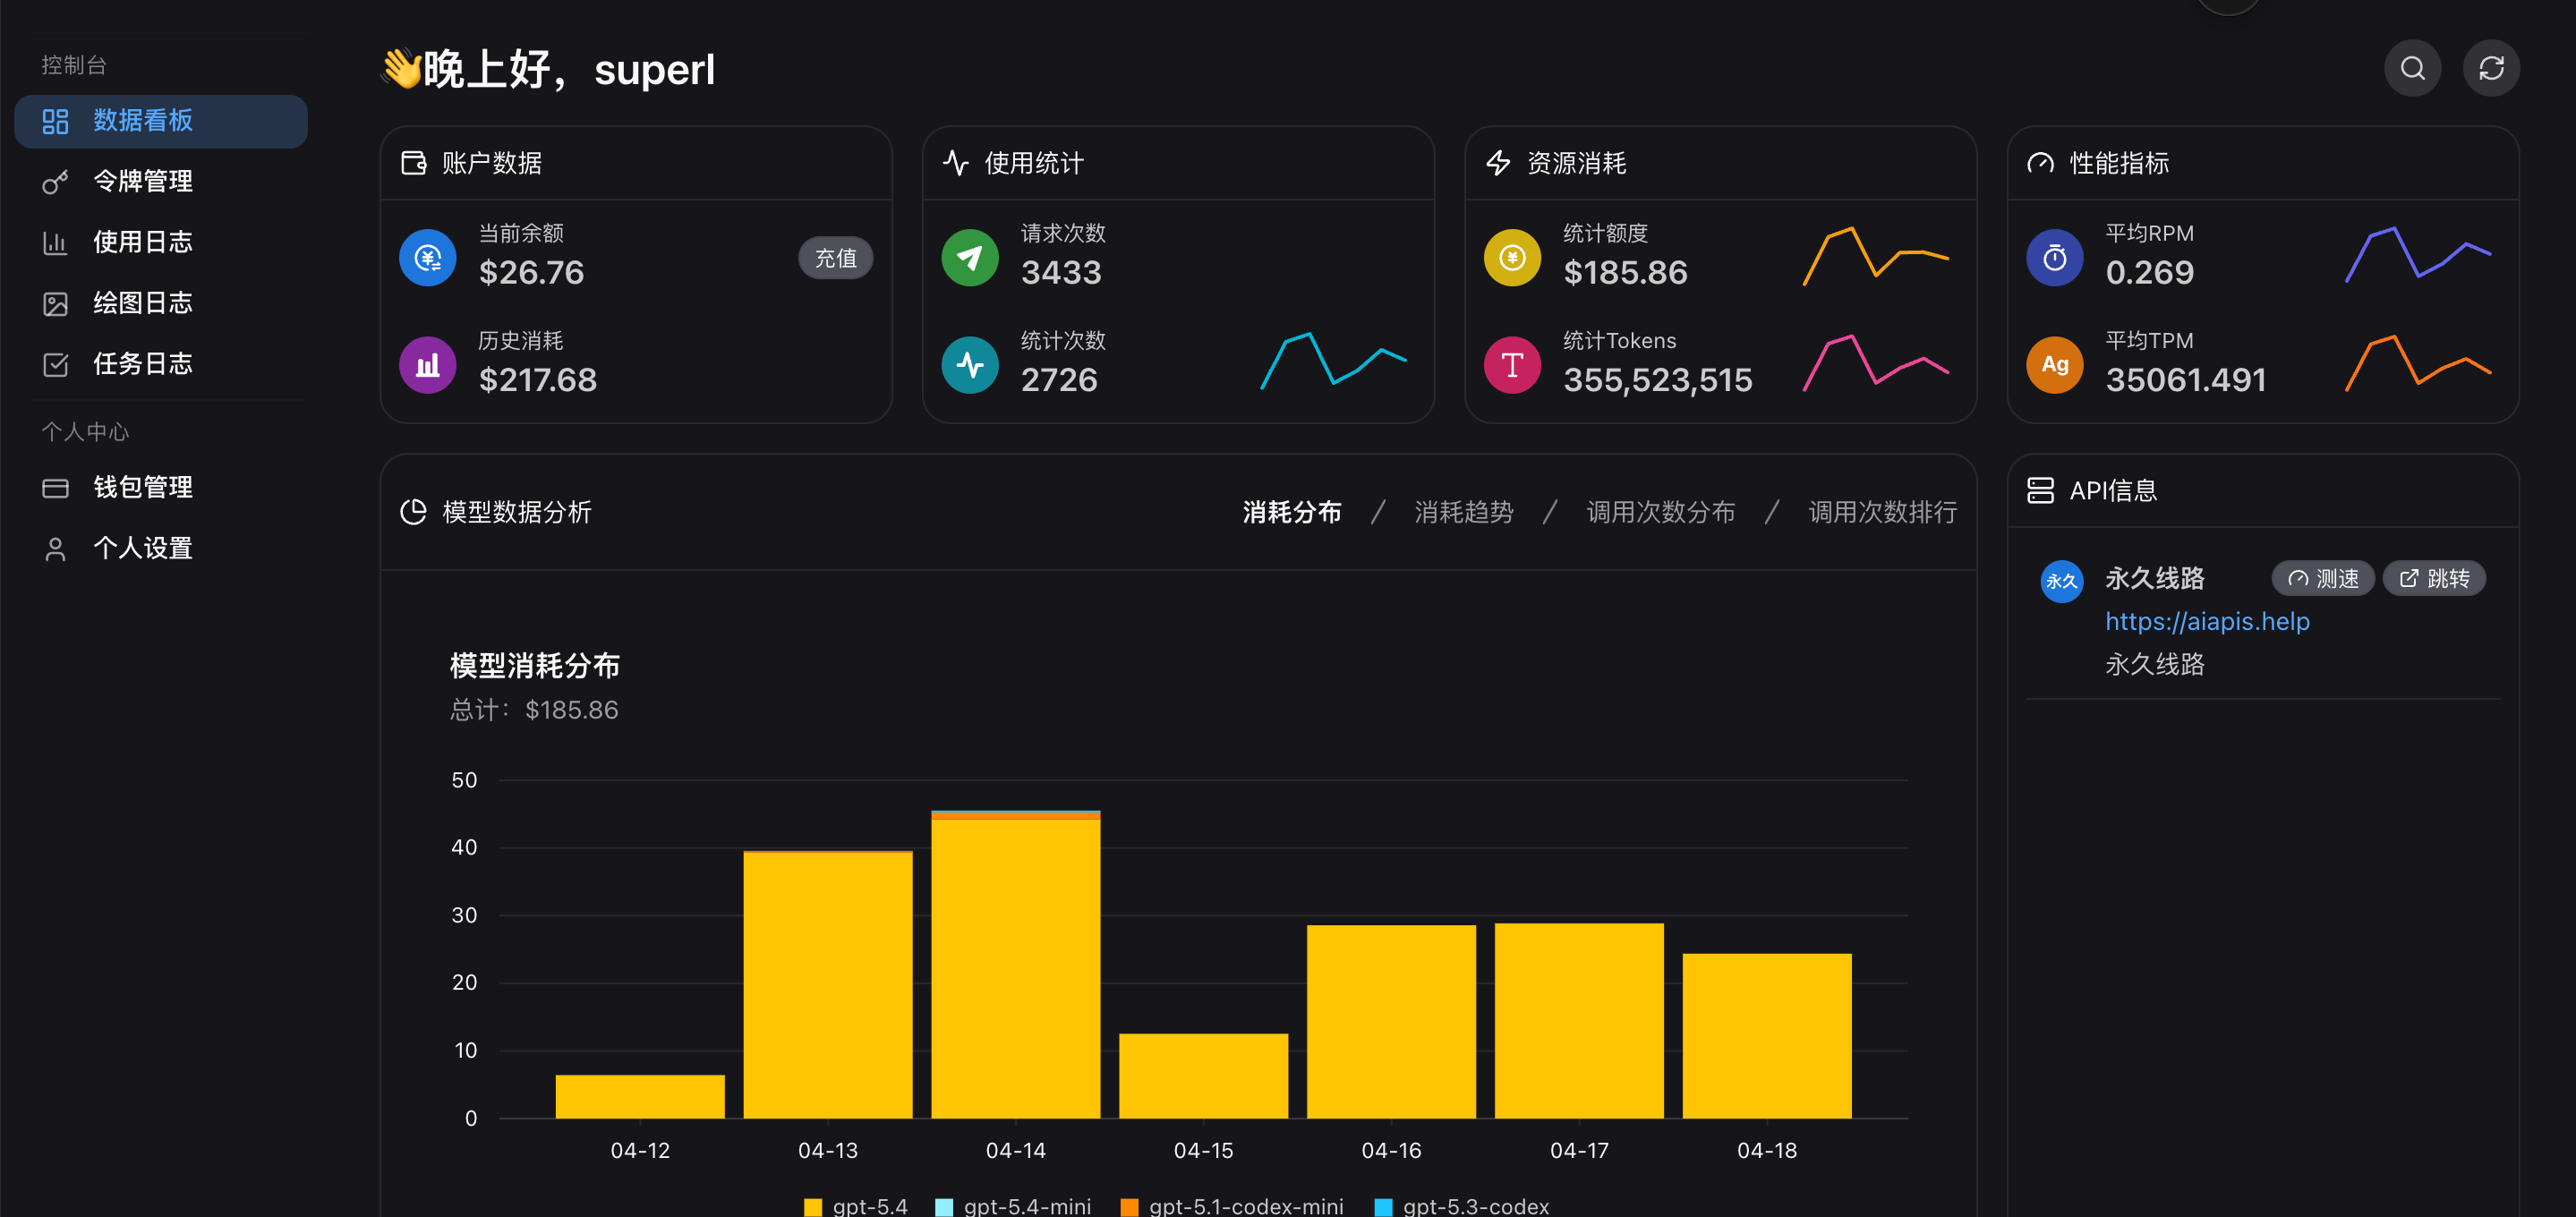The height and width of the screenshot is (1217, 2576).
Task: Switch to 消耗趋势 tab
Action: tap(1463, 512)
